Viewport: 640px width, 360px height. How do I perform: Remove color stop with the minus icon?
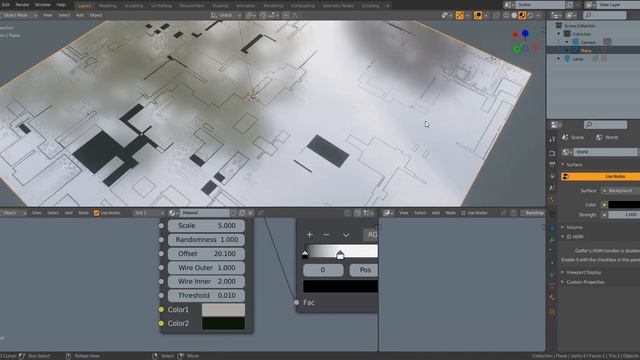(x=326, y=235)
